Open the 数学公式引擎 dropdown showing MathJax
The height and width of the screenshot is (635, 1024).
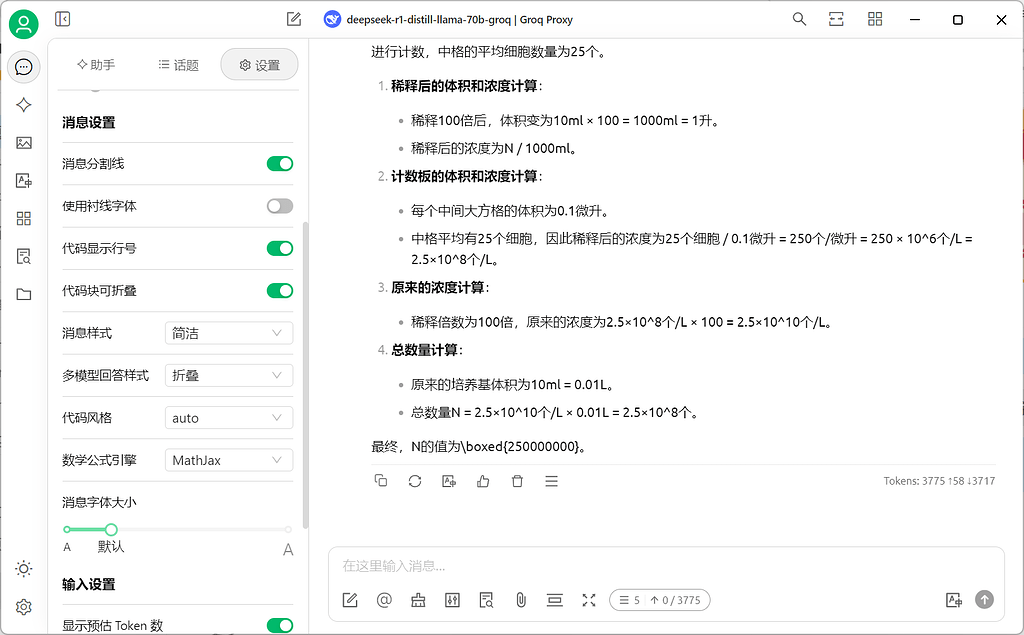[229, 461]
